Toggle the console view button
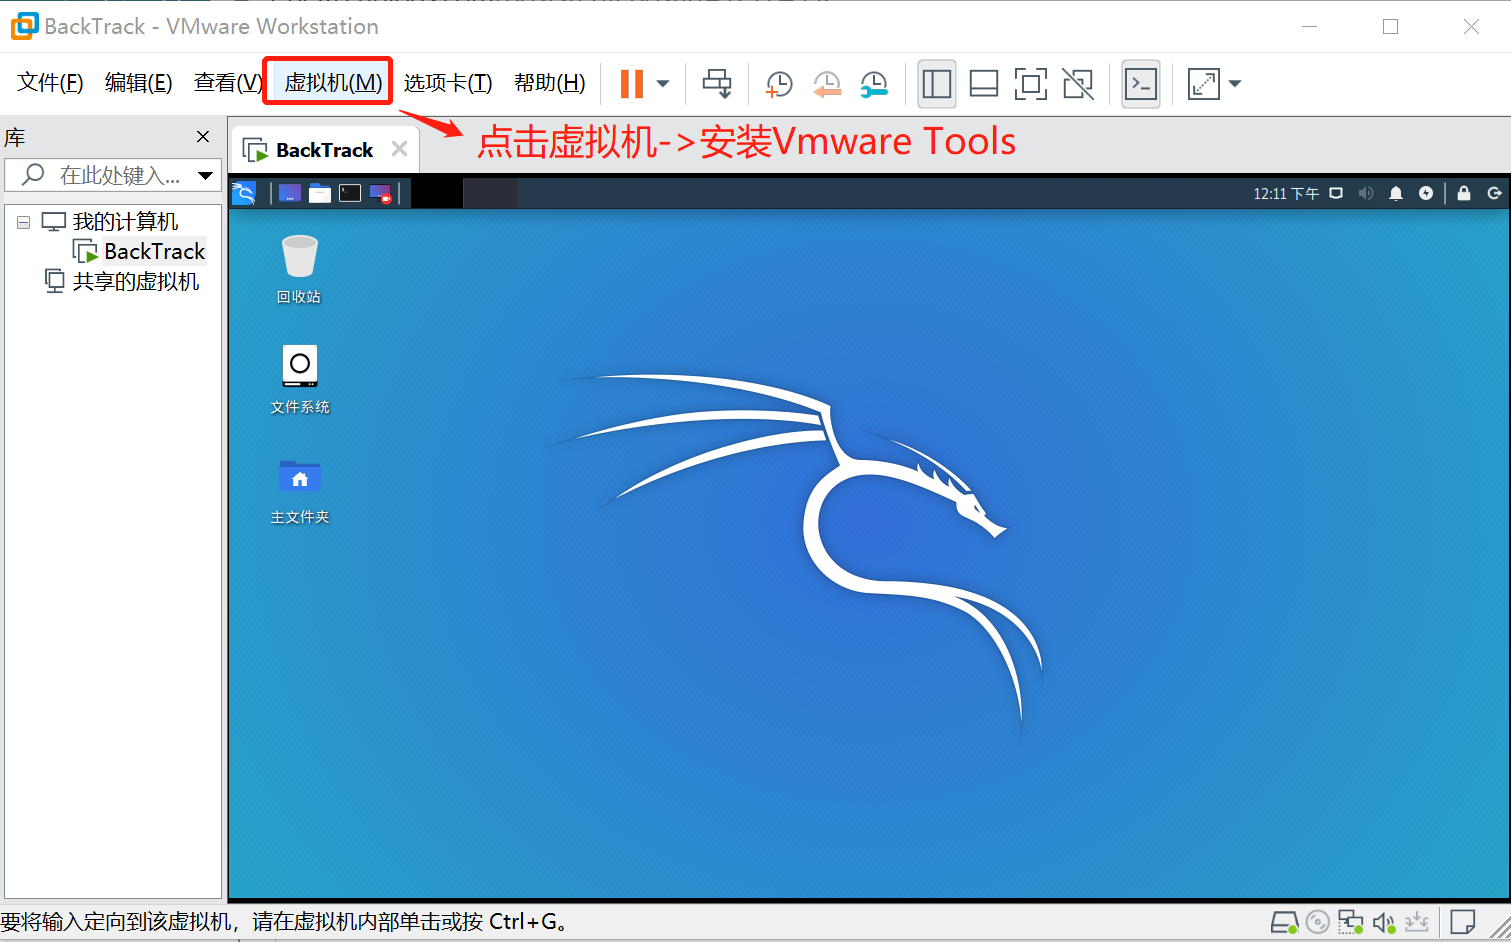1511x942 pixels. tap(1141, 84)
